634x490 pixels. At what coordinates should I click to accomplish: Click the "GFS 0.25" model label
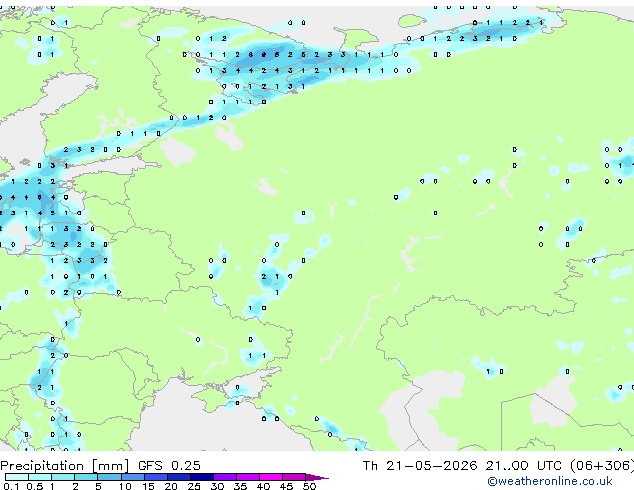169,466
